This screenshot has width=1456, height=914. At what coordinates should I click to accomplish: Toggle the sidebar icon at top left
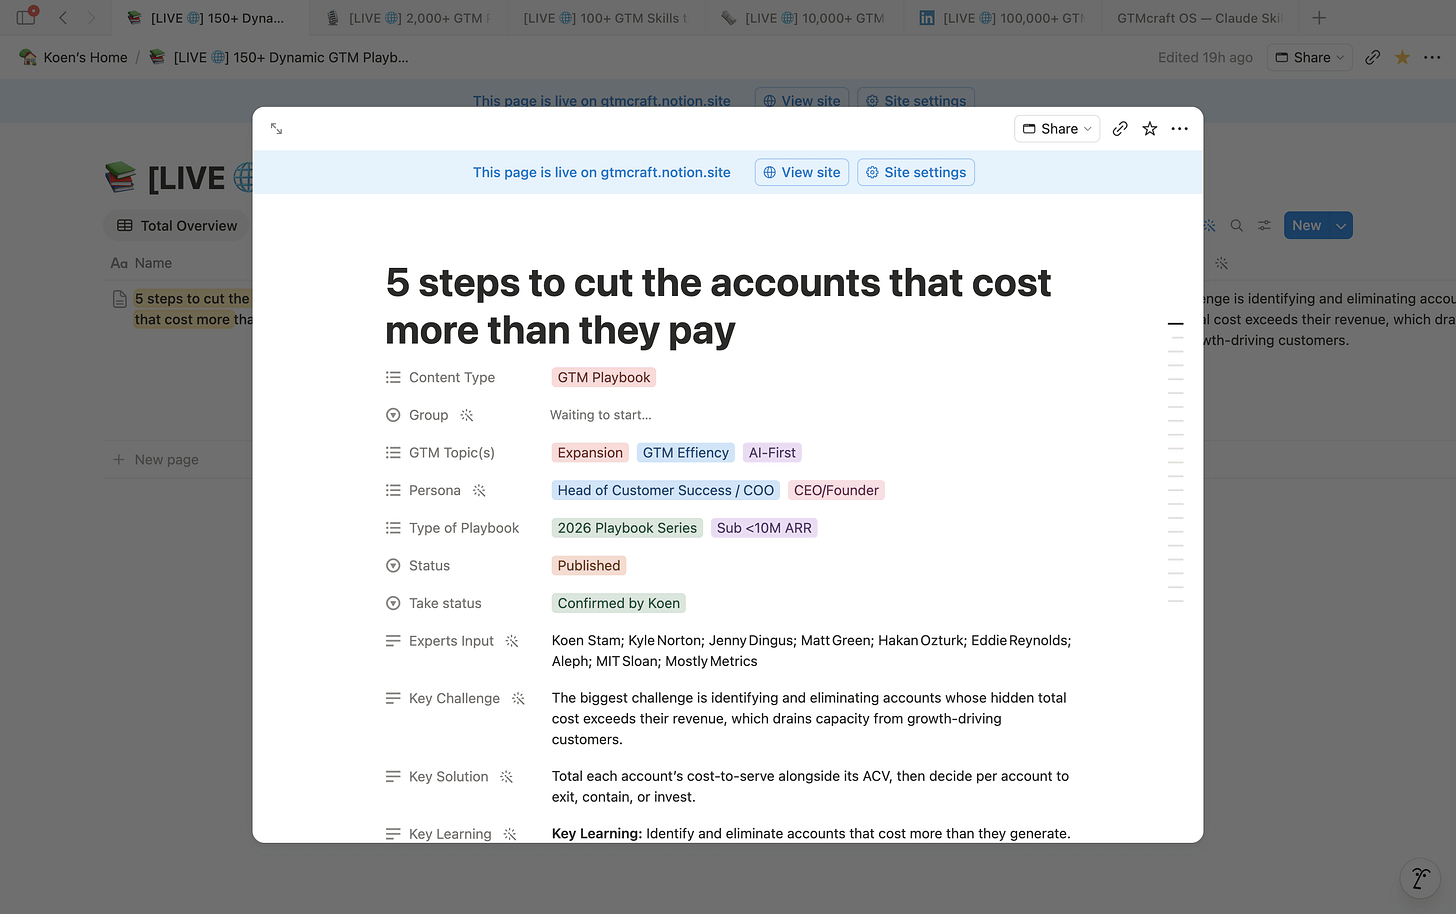coord(26,17)
